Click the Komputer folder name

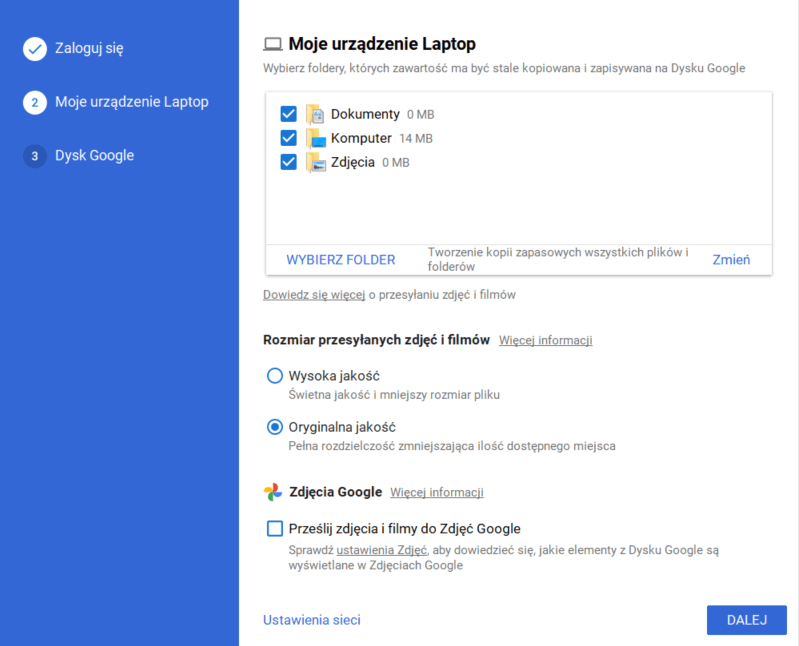click(361, 138)
